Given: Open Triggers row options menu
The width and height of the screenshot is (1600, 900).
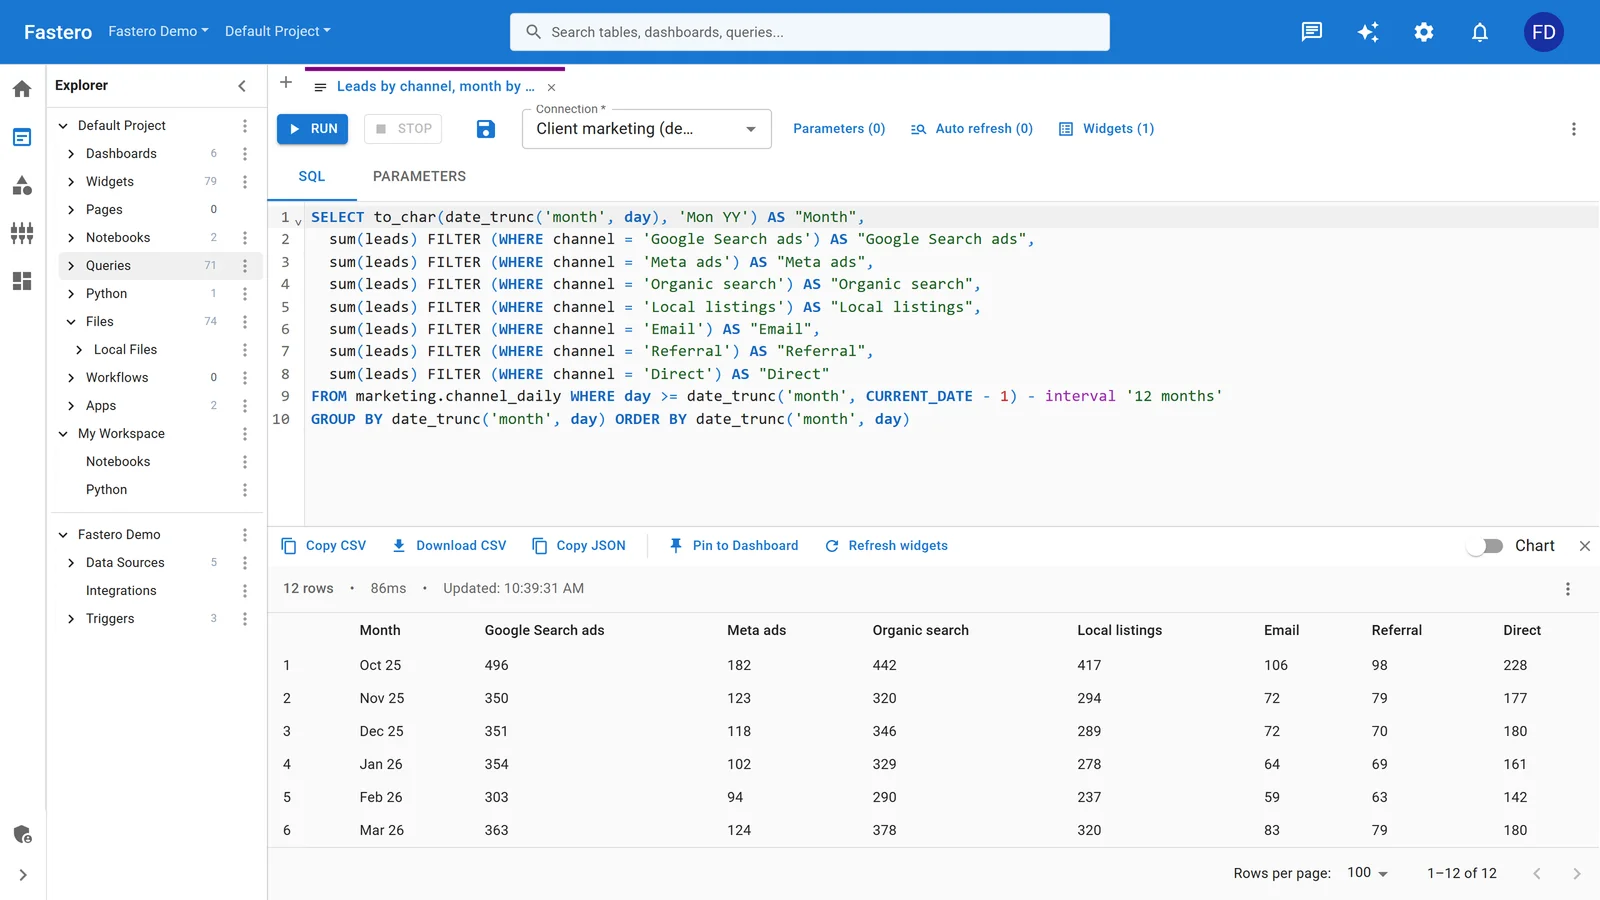Looking at the screenshot, I should [x=245, y=619].
